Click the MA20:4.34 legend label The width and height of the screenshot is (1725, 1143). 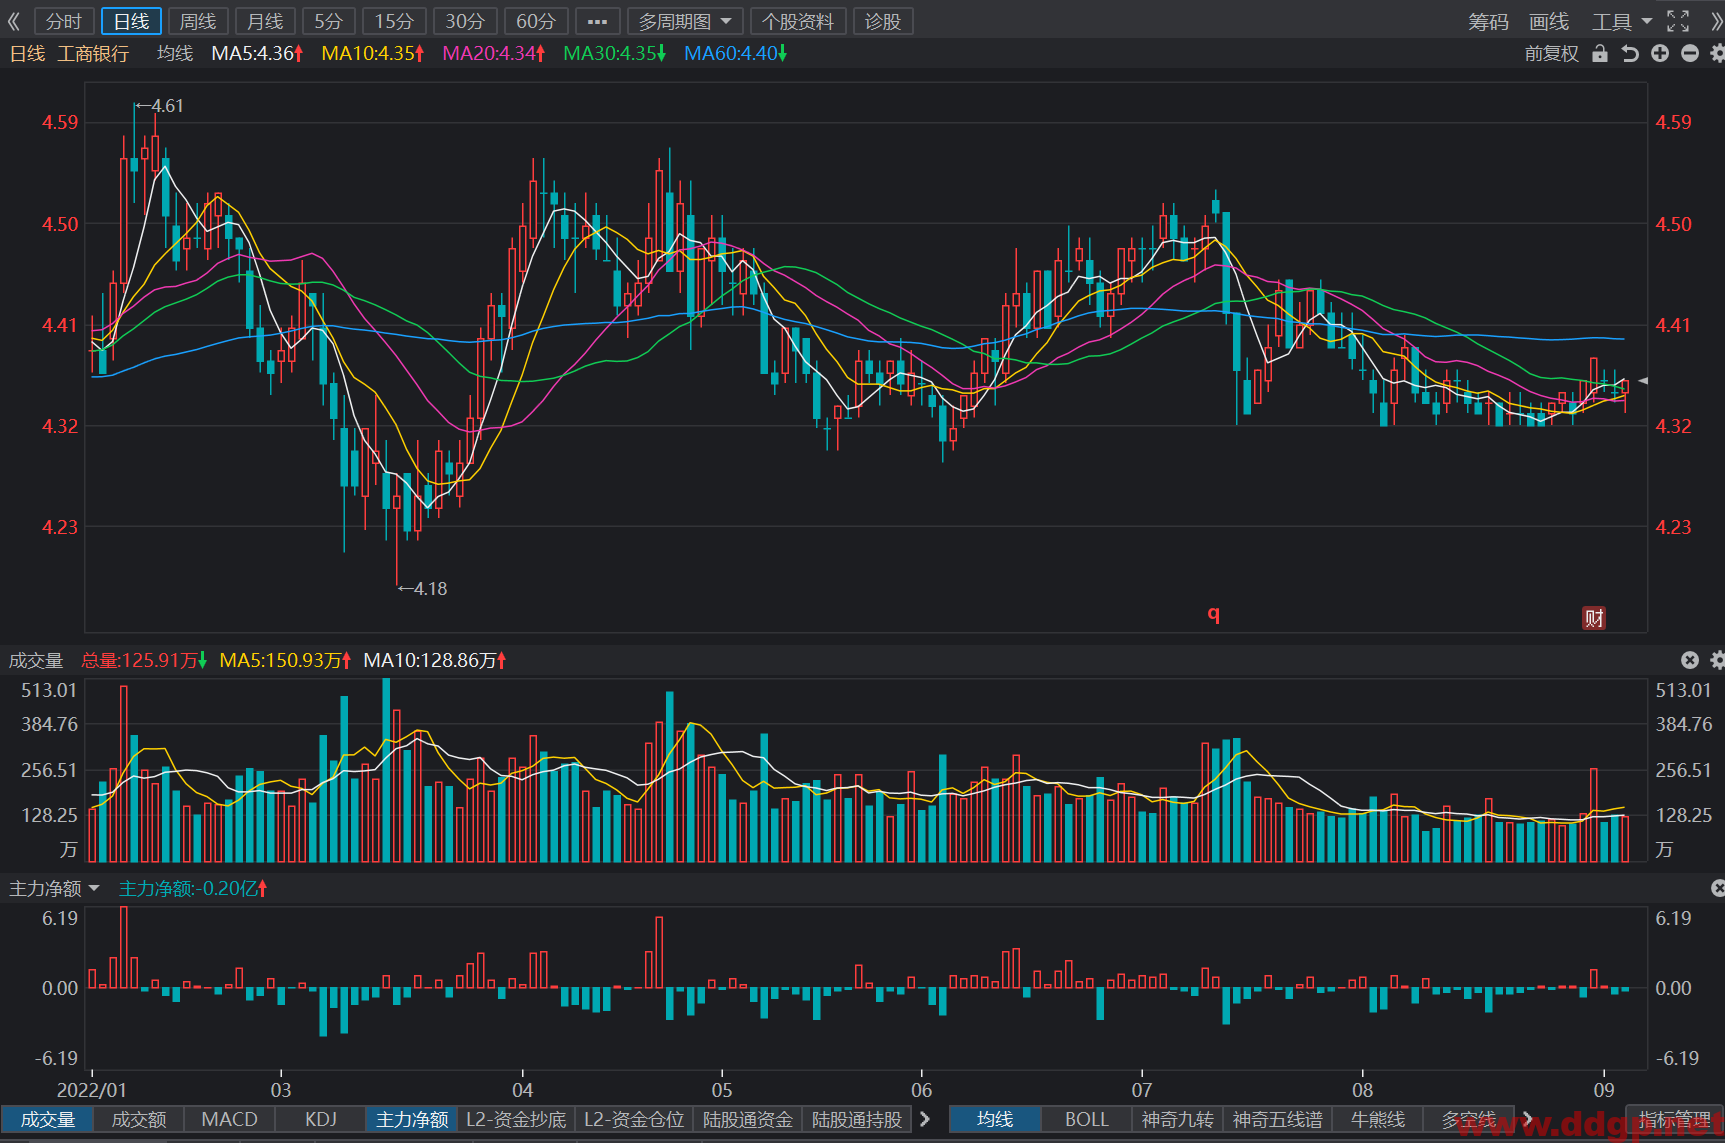coord(494,53)
